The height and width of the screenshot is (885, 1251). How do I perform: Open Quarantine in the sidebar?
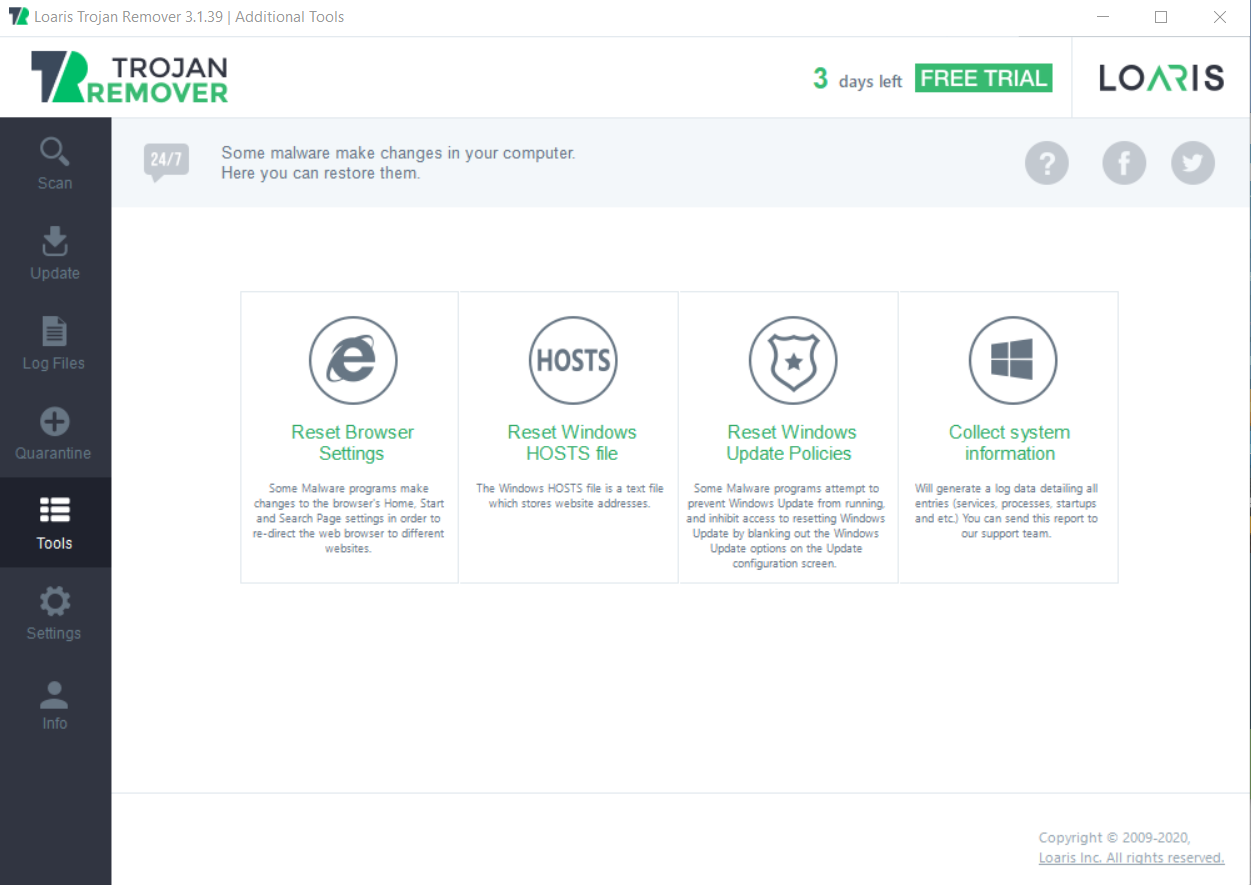tap(55, 433)
